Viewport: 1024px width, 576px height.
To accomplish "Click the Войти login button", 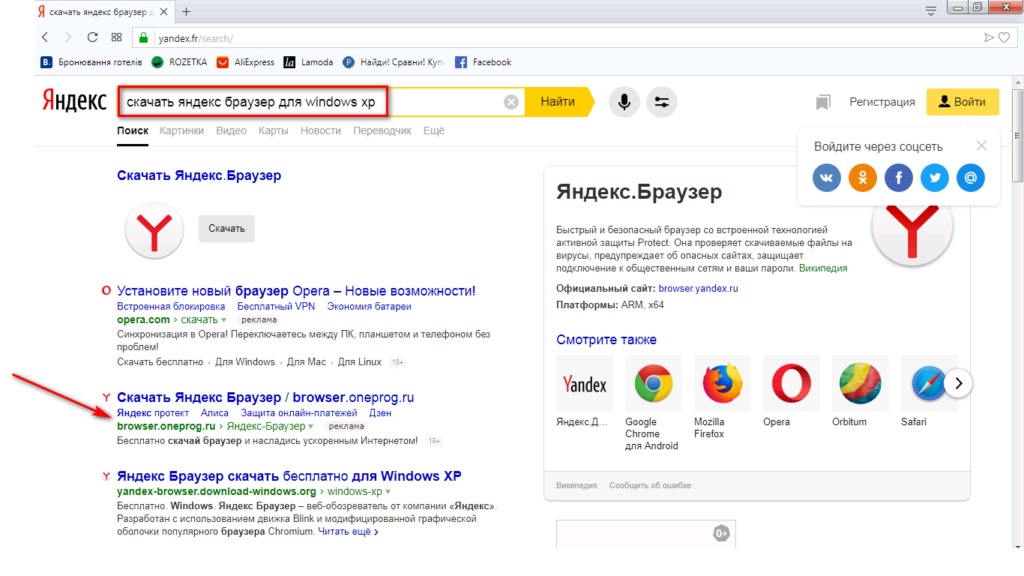I will (x=963, y=102).
